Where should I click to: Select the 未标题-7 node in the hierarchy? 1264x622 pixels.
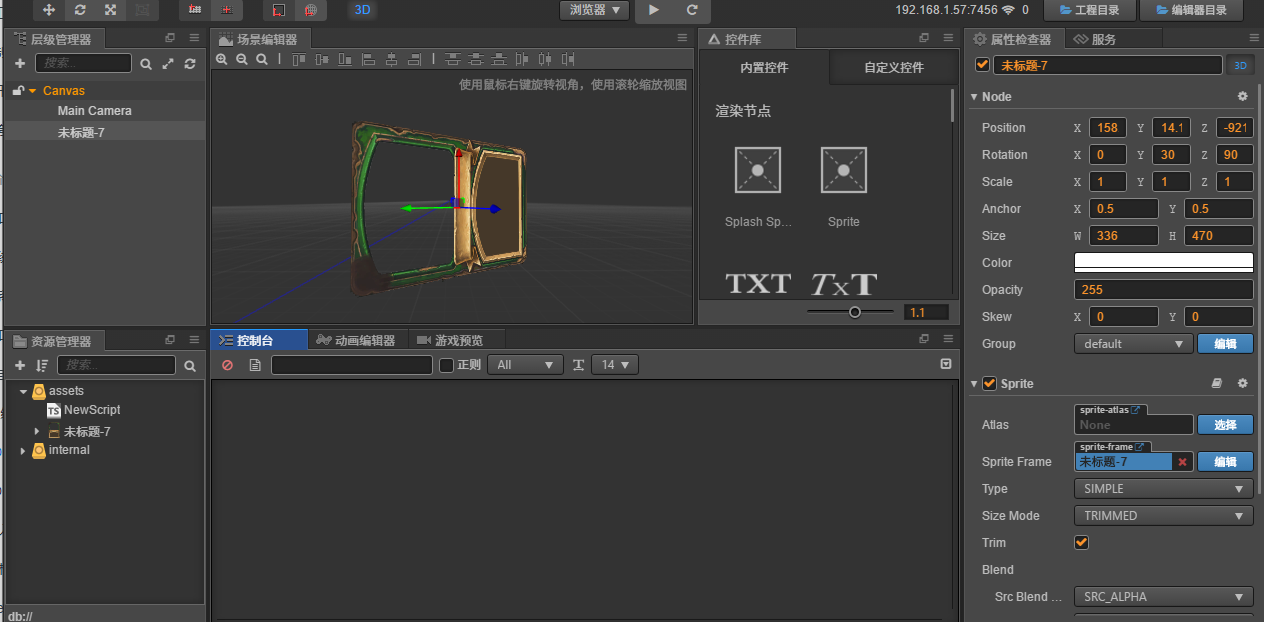81,132
